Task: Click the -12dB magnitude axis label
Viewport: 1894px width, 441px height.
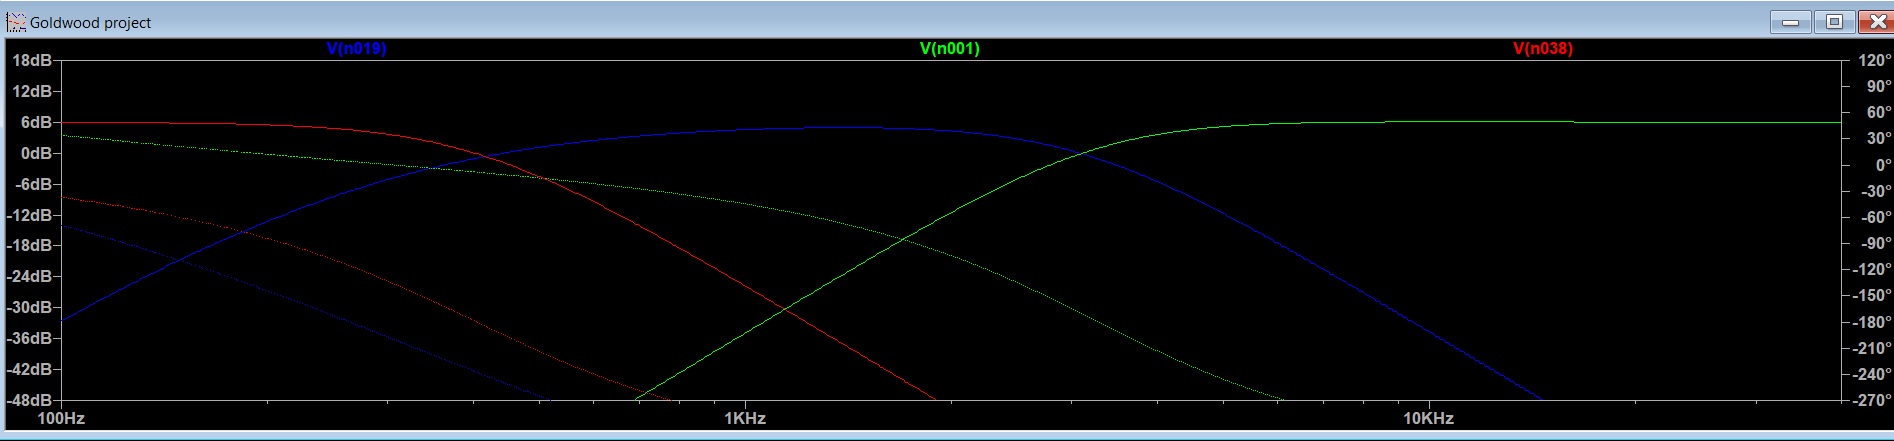Action: 29,215
